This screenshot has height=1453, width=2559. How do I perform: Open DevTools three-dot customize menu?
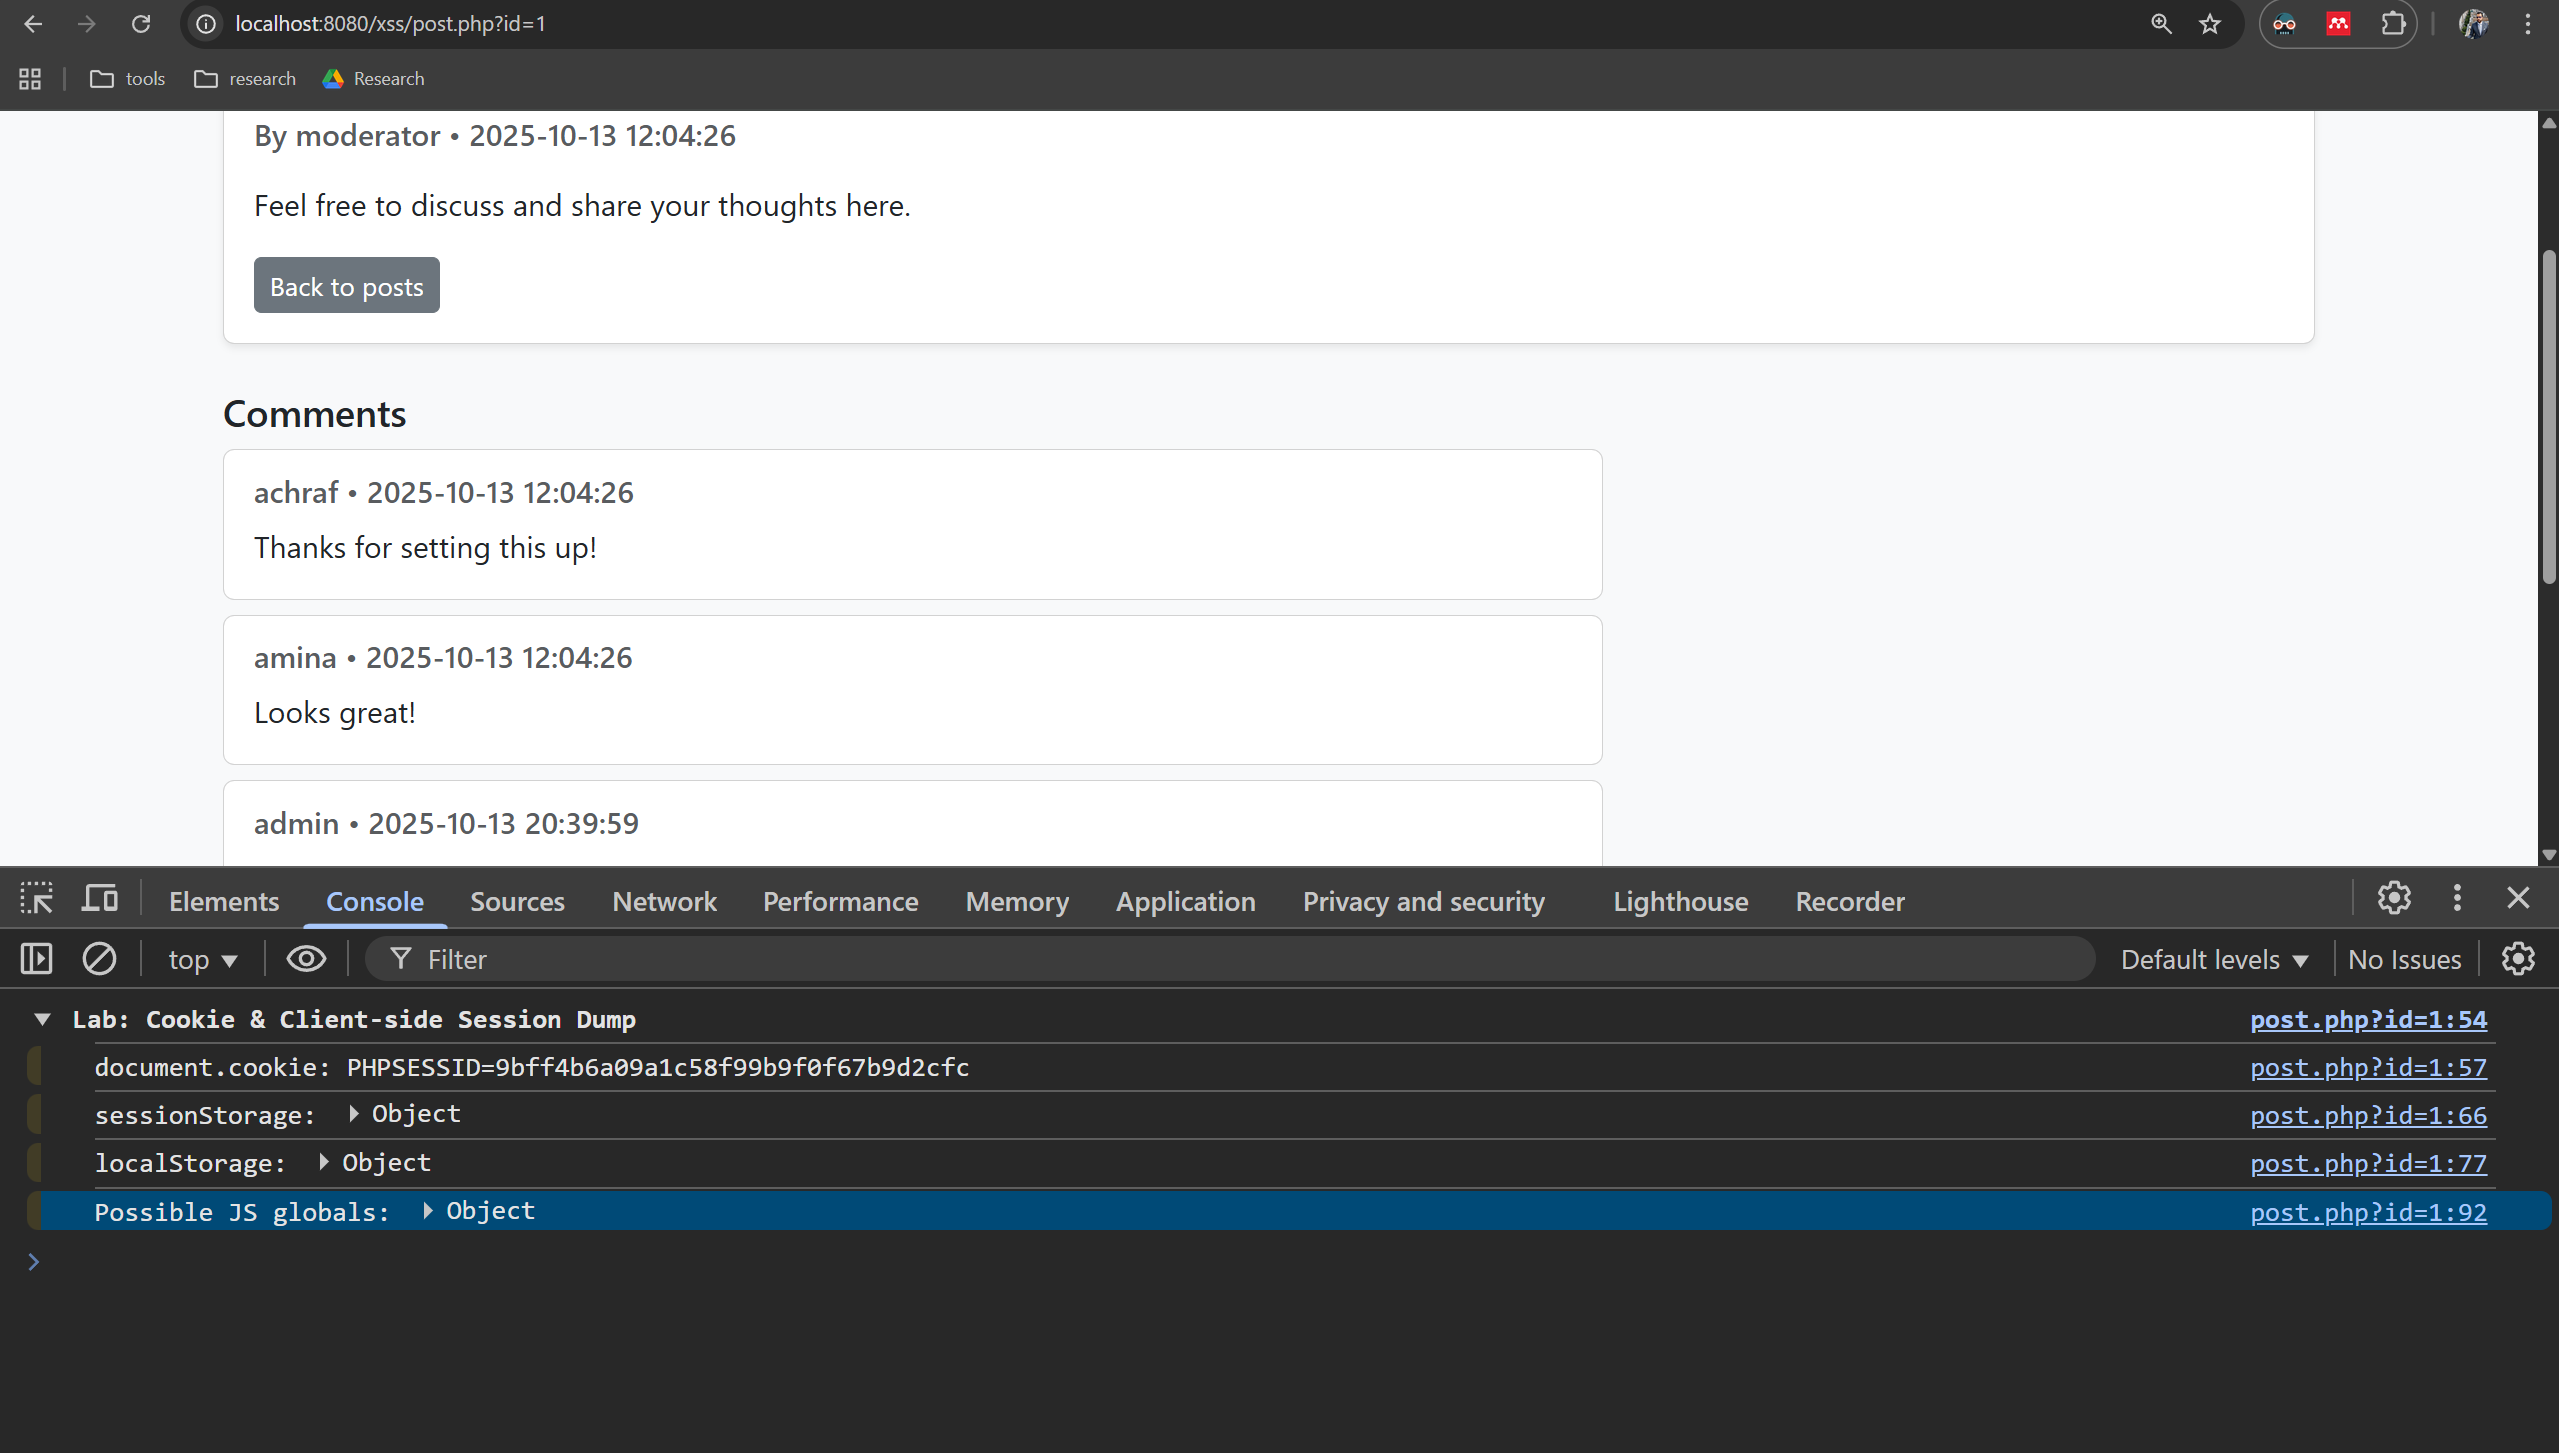coord(2457,898)
